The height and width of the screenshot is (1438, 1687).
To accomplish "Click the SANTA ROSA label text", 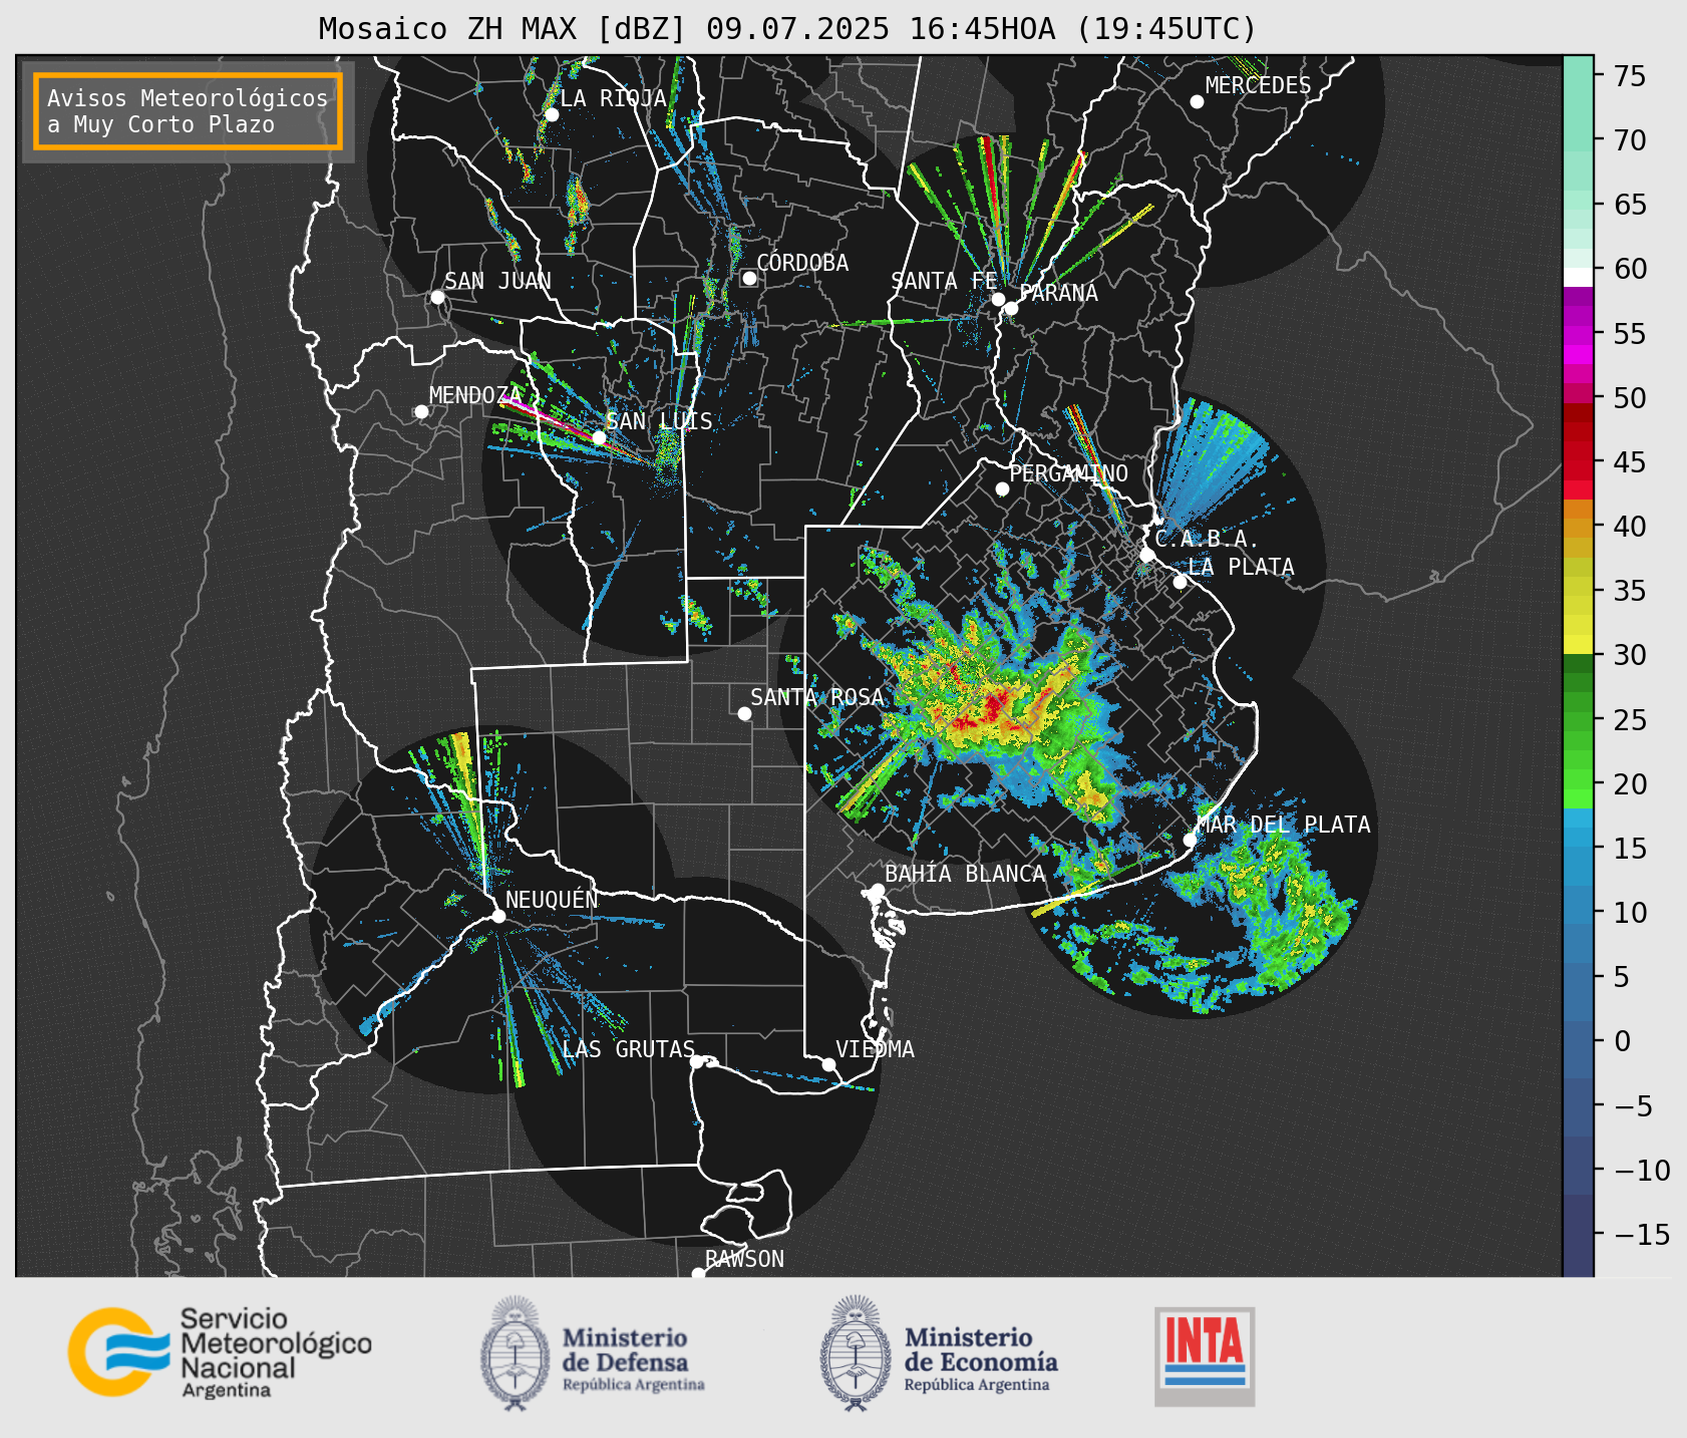I will [817, 697].
